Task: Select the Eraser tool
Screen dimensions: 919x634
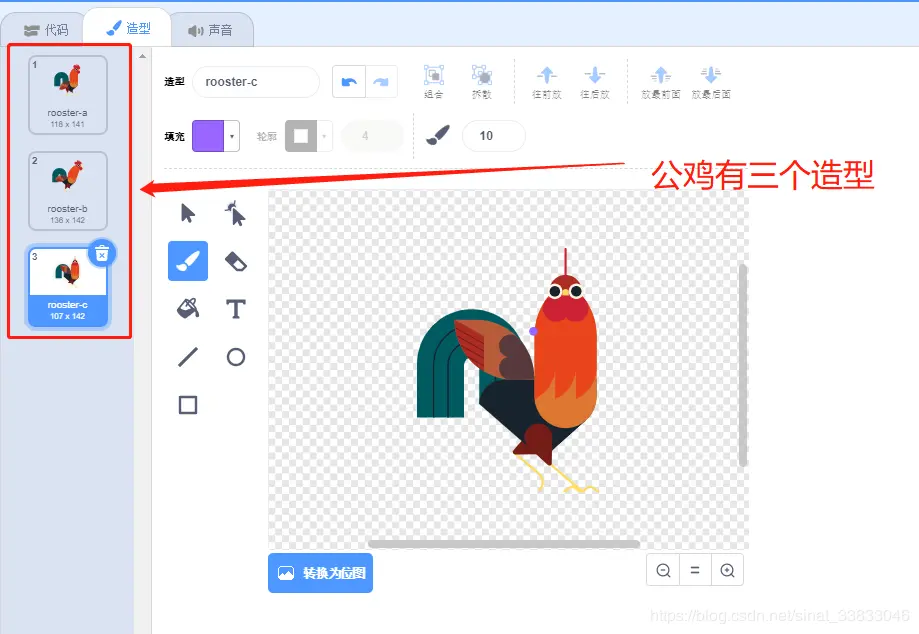Action: pos(236,261)
